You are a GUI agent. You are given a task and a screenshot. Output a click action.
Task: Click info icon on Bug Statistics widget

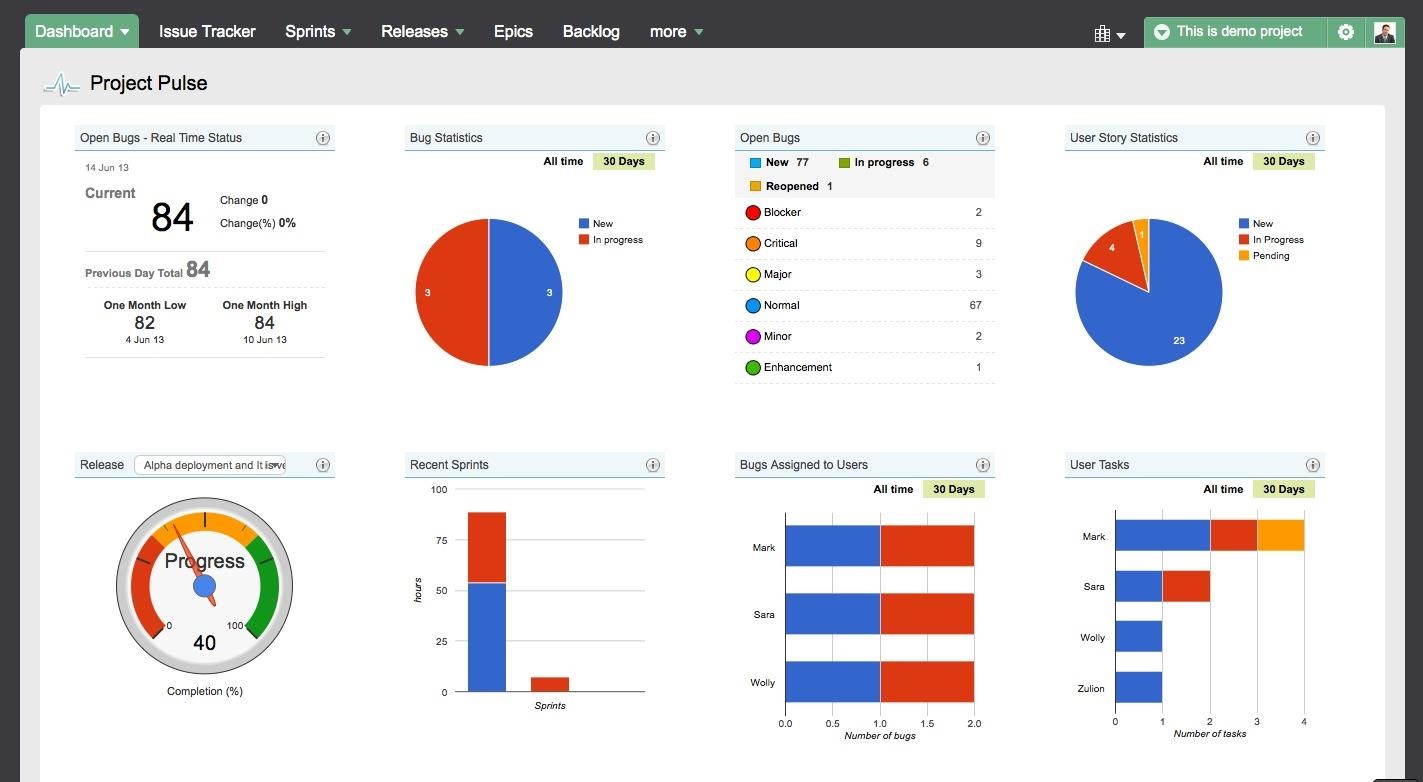(653, 138)
